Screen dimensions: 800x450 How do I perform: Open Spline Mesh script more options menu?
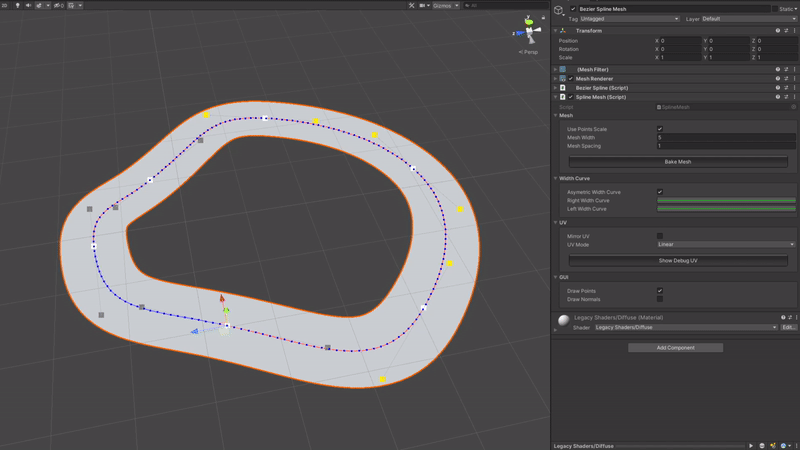[795, 97]
